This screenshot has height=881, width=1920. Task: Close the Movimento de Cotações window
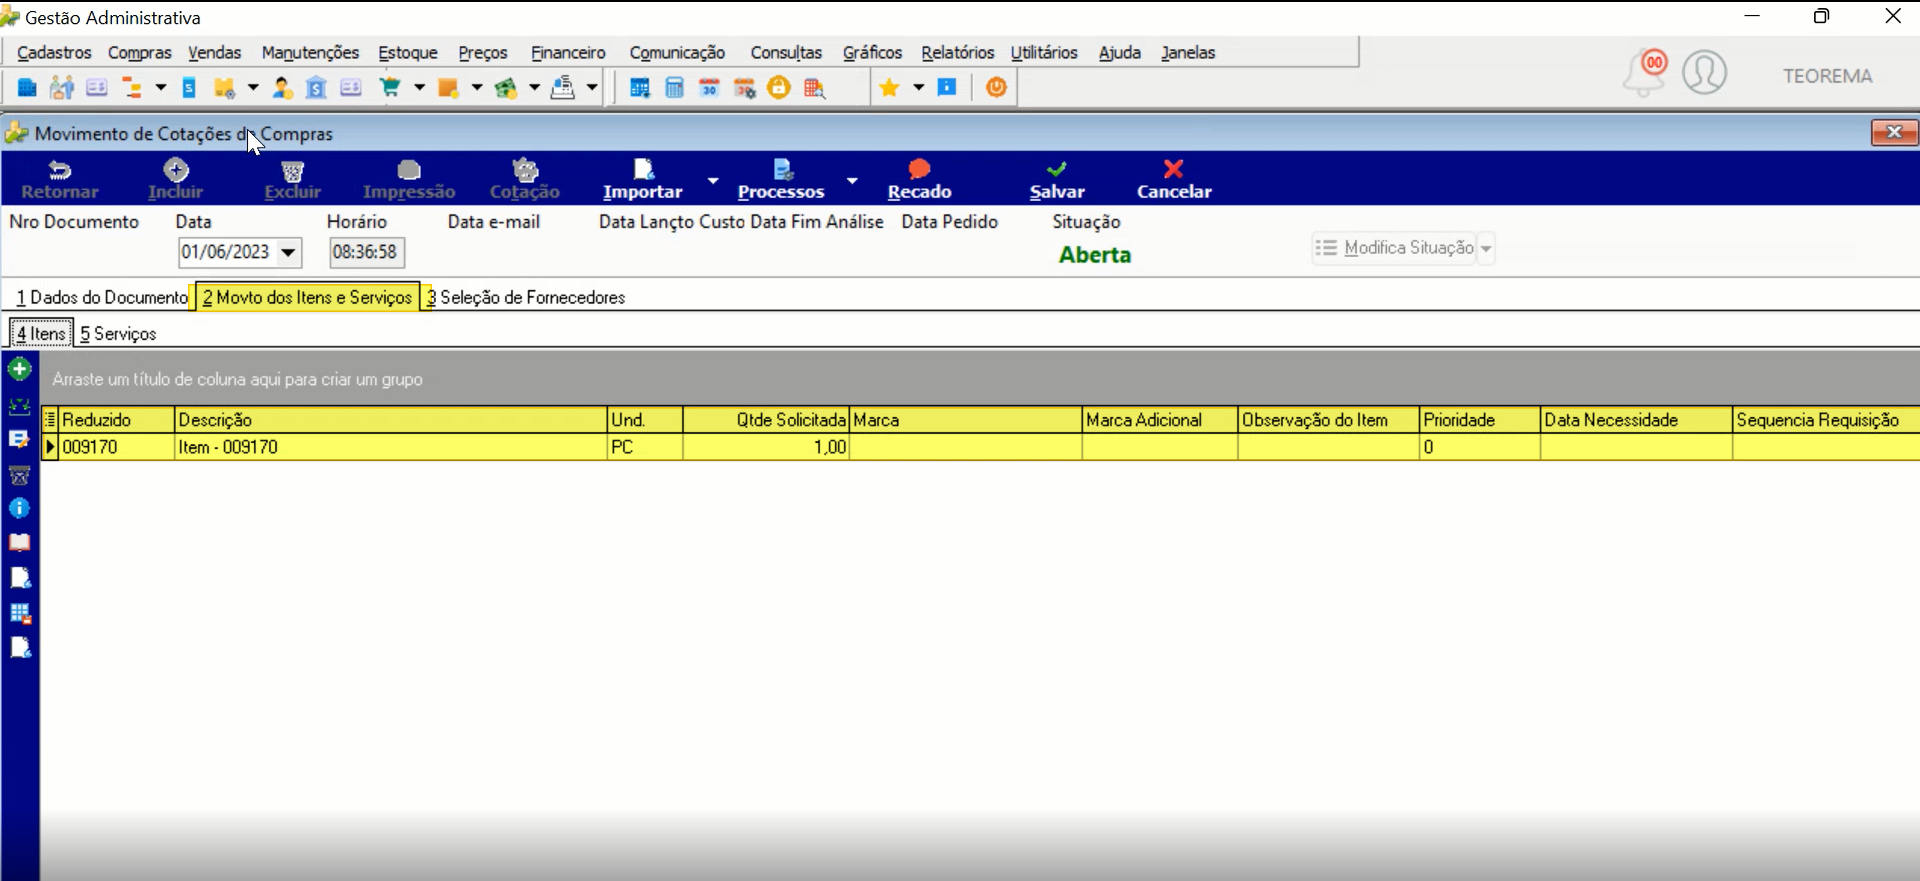1894,133
